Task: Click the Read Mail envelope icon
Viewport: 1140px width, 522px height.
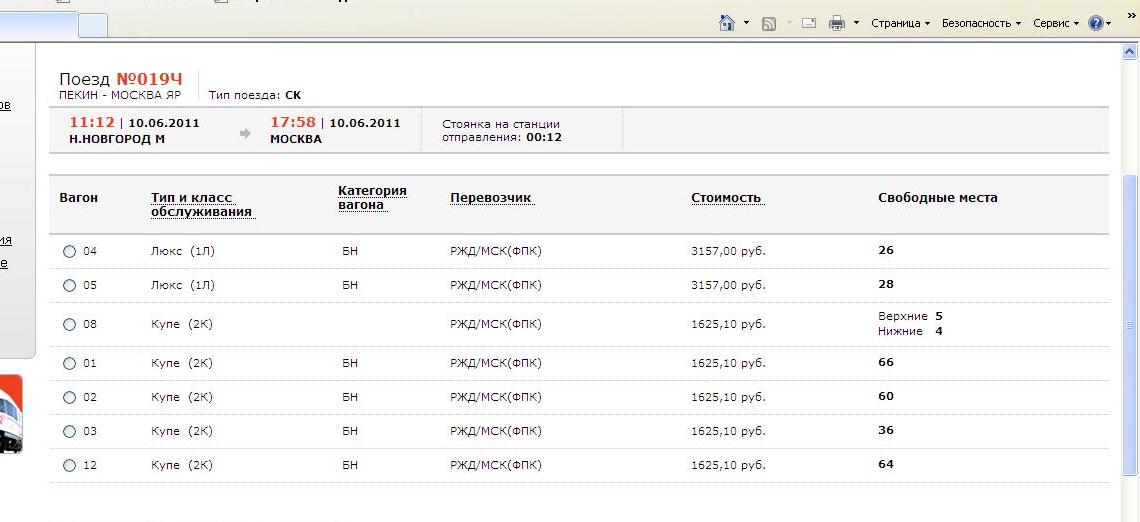Action: coord(809,23)
